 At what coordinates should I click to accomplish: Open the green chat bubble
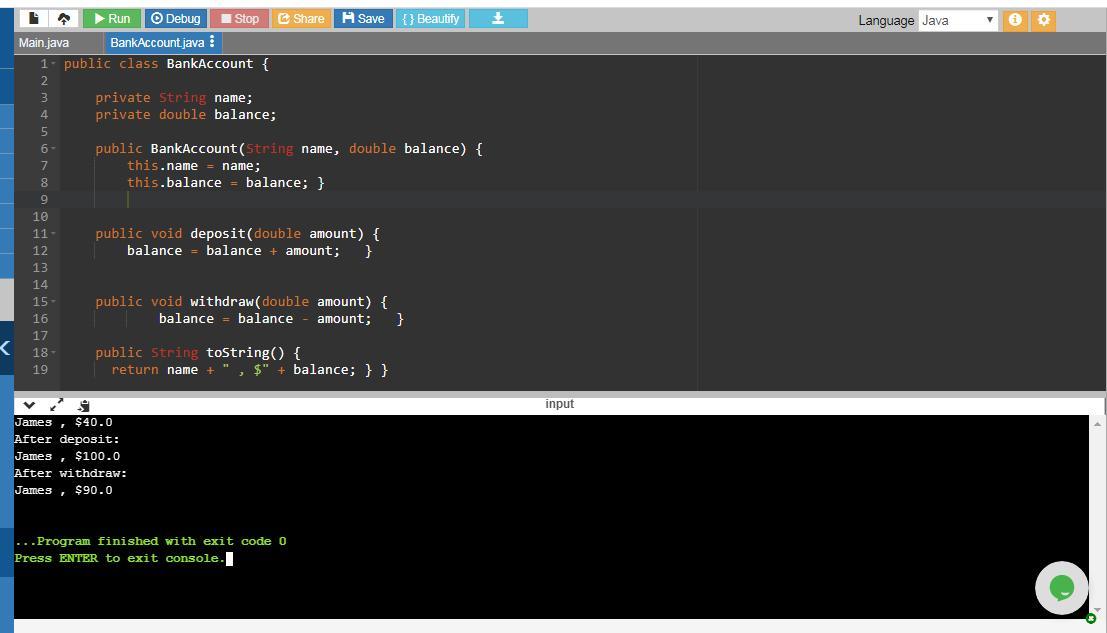(1062, 587)
